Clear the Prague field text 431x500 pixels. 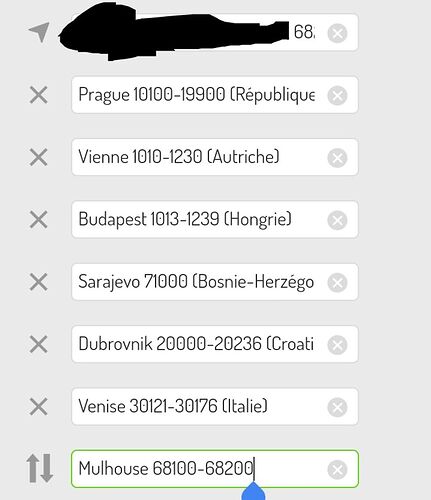click(337, 95)
